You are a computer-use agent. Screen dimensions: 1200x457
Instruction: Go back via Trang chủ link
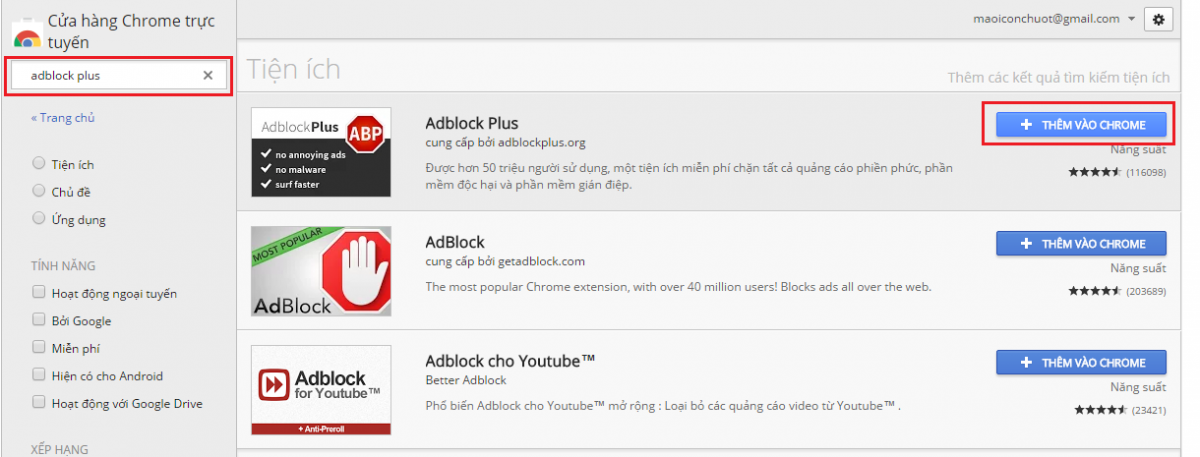point(63,118)
